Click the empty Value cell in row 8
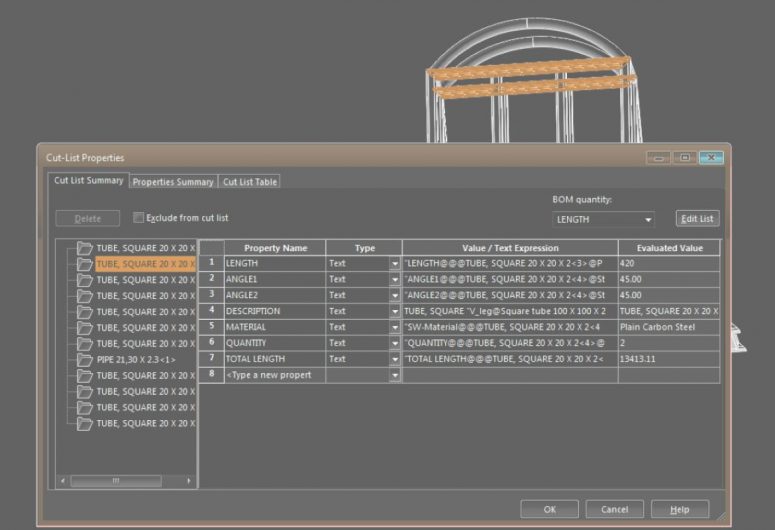Screen dimensions: 775x530 (510, 375)
